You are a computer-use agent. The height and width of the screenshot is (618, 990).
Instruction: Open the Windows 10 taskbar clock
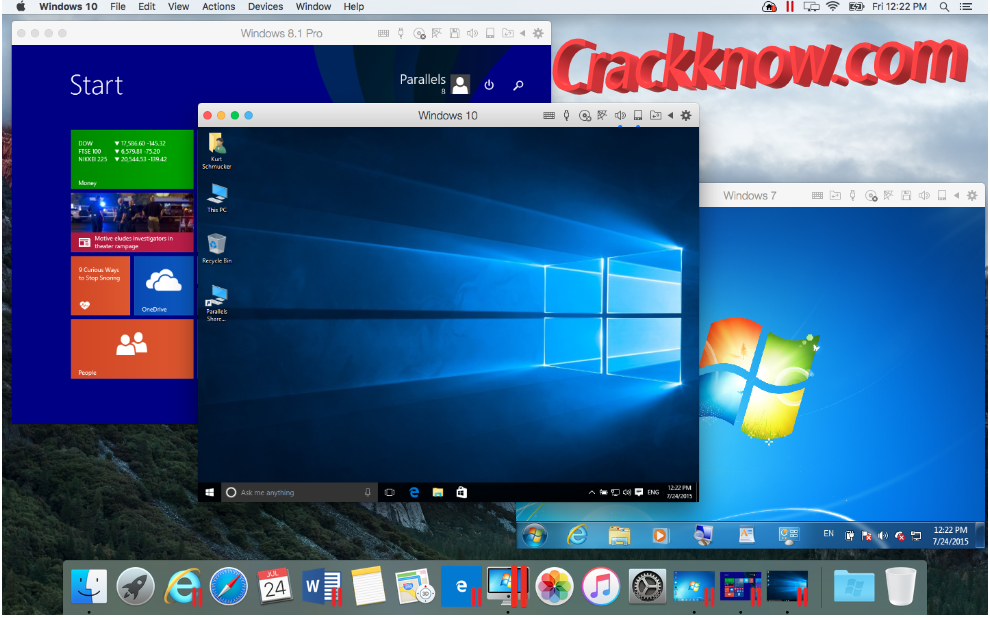(679, 492)
